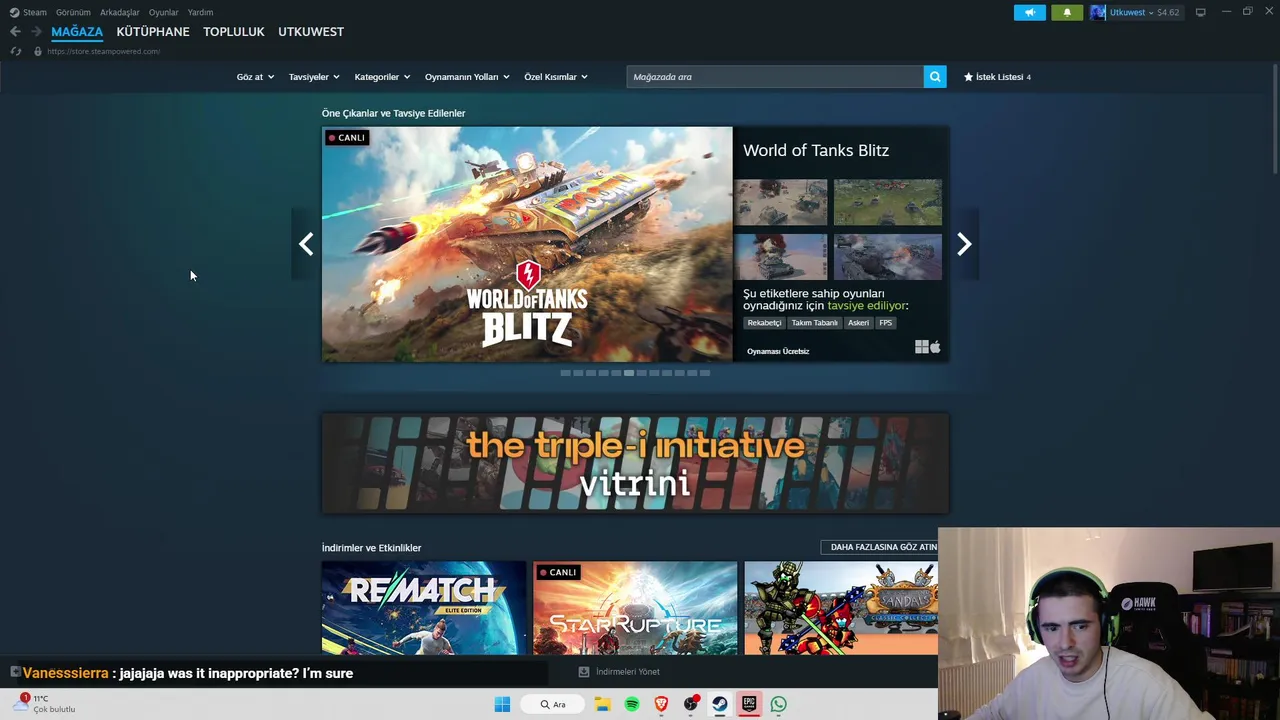Click the blue magnifier search button
The height and width of the screenshot is (720, 1280).
click(935, 77)
